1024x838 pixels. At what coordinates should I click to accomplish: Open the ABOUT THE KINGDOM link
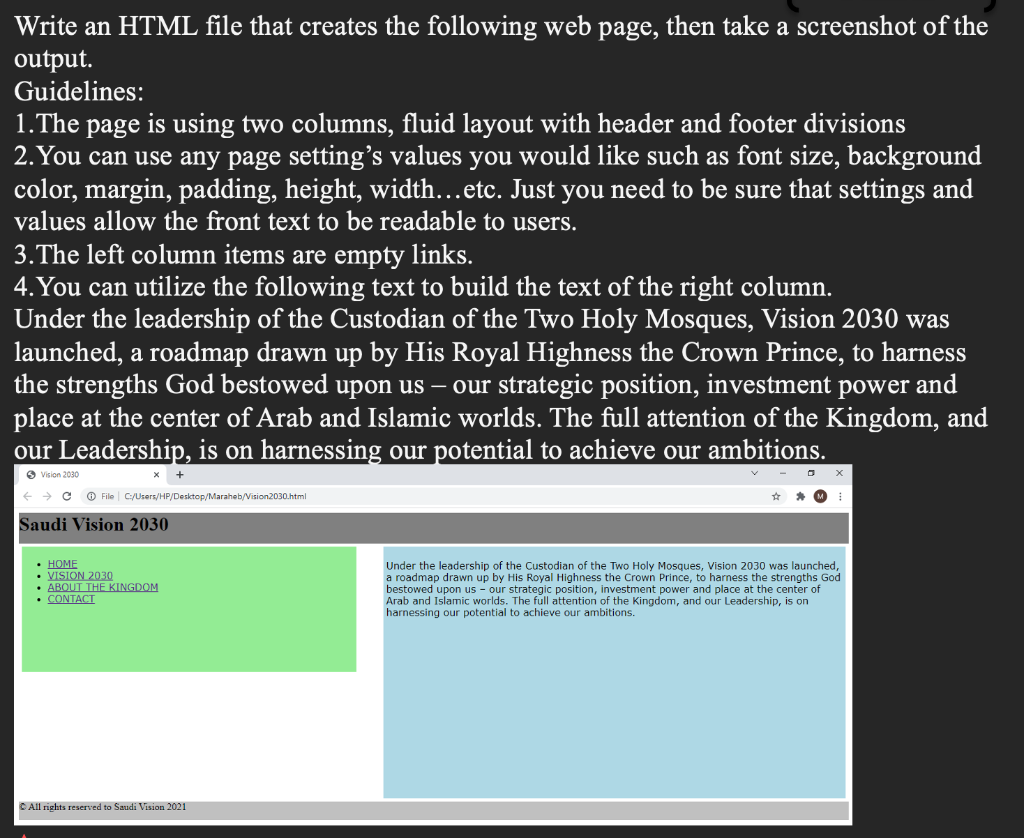coord(103,586)
